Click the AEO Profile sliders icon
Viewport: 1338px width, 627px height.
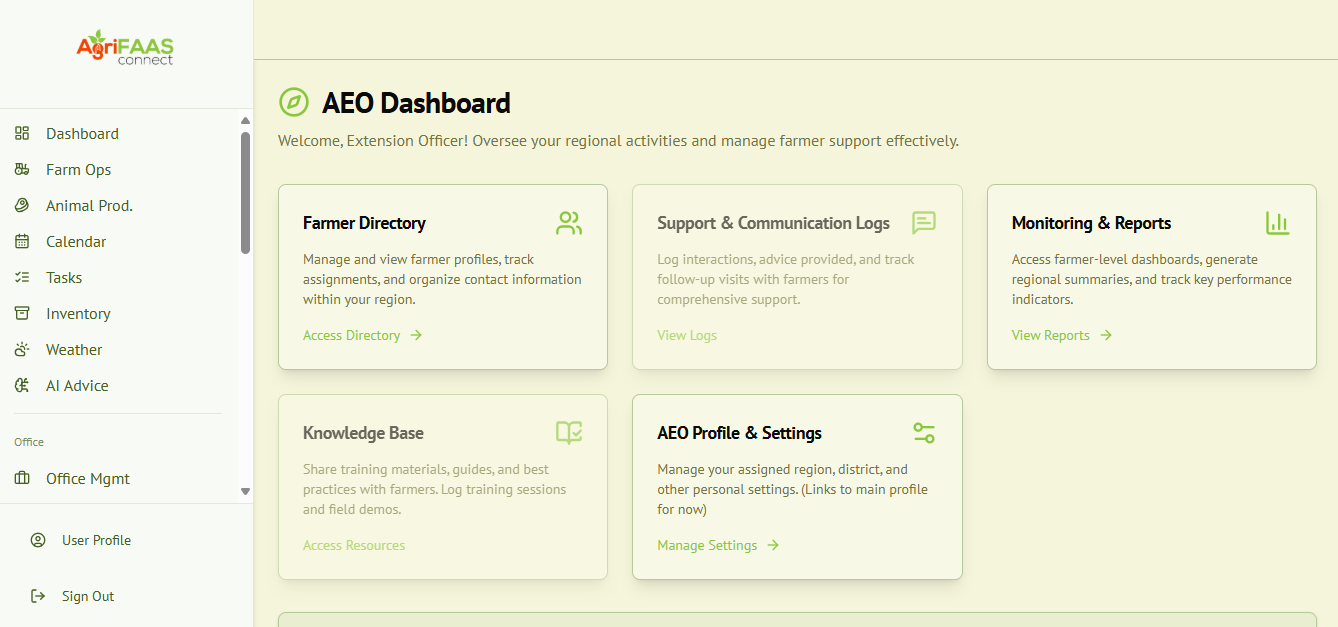pos(923,433)
